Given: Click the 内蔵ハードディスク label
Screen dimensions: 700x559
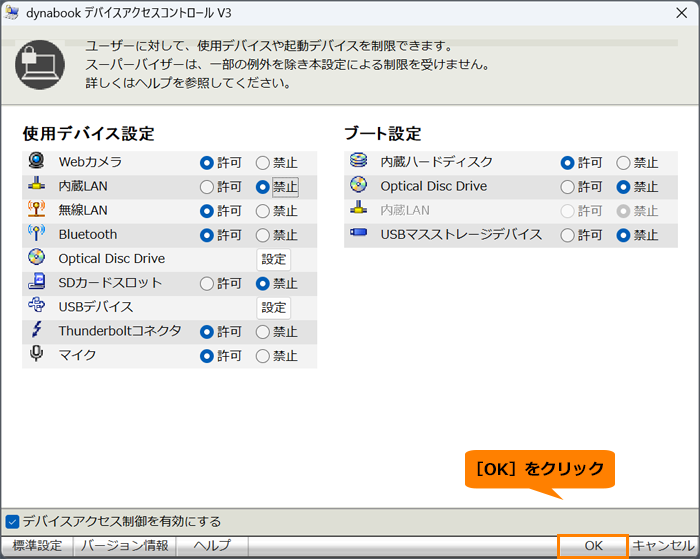Looking at the screenshot, I should (436, 162).
